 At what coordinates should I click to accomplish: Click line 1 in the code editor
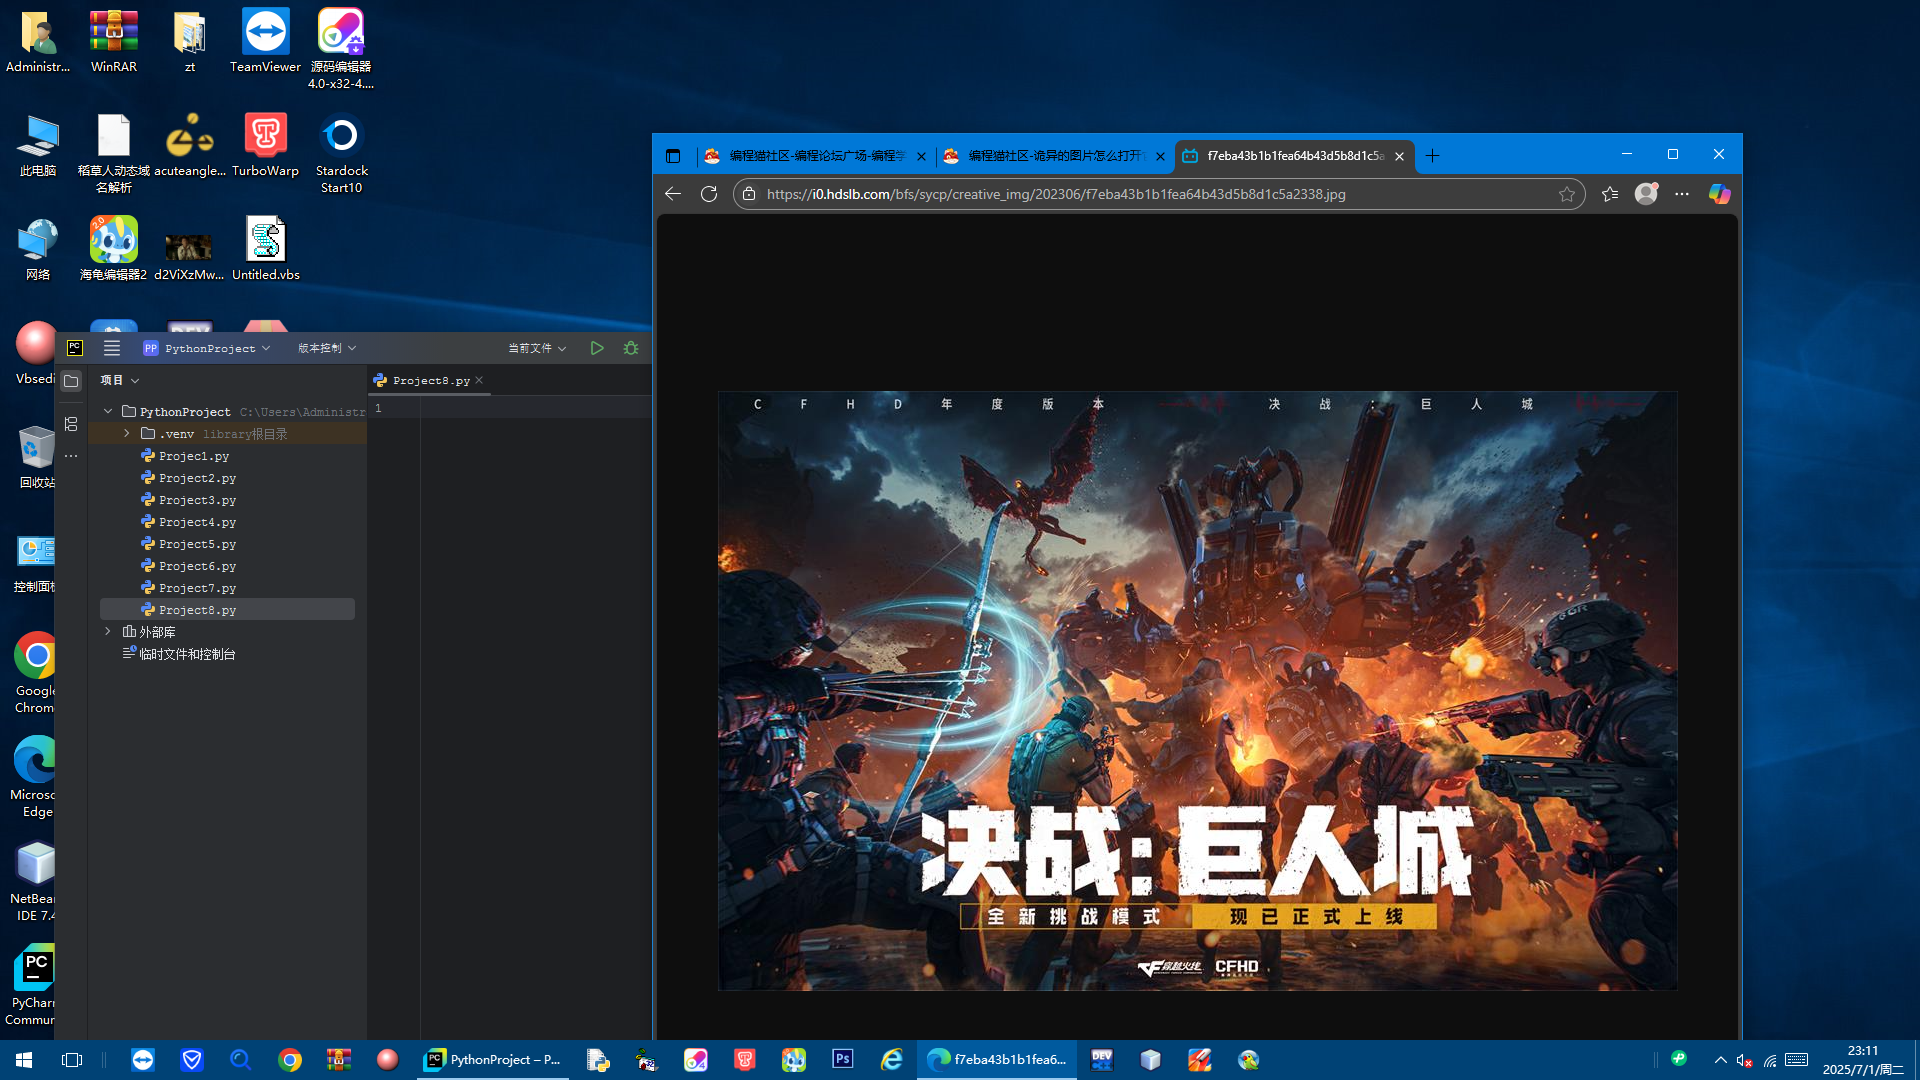point(536,408)
